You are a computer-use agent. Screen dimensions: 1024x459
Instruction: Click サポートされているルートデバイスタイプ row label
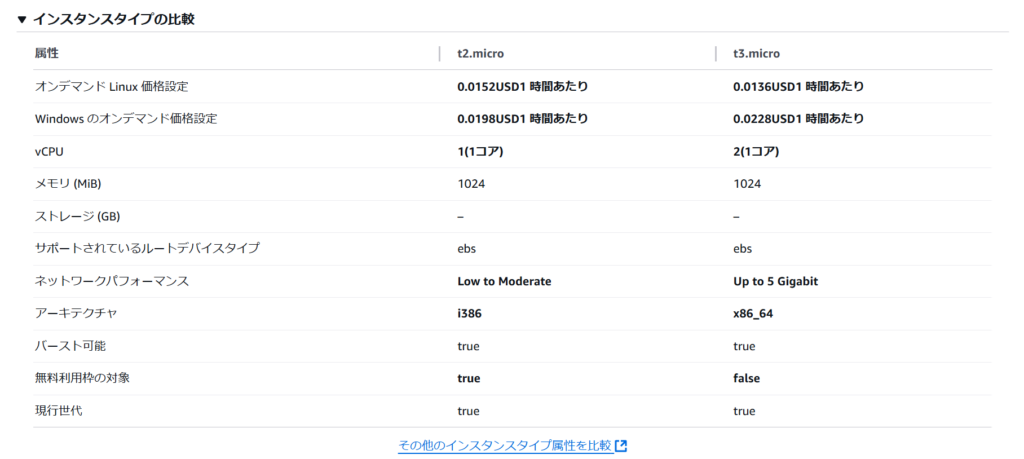147,249
